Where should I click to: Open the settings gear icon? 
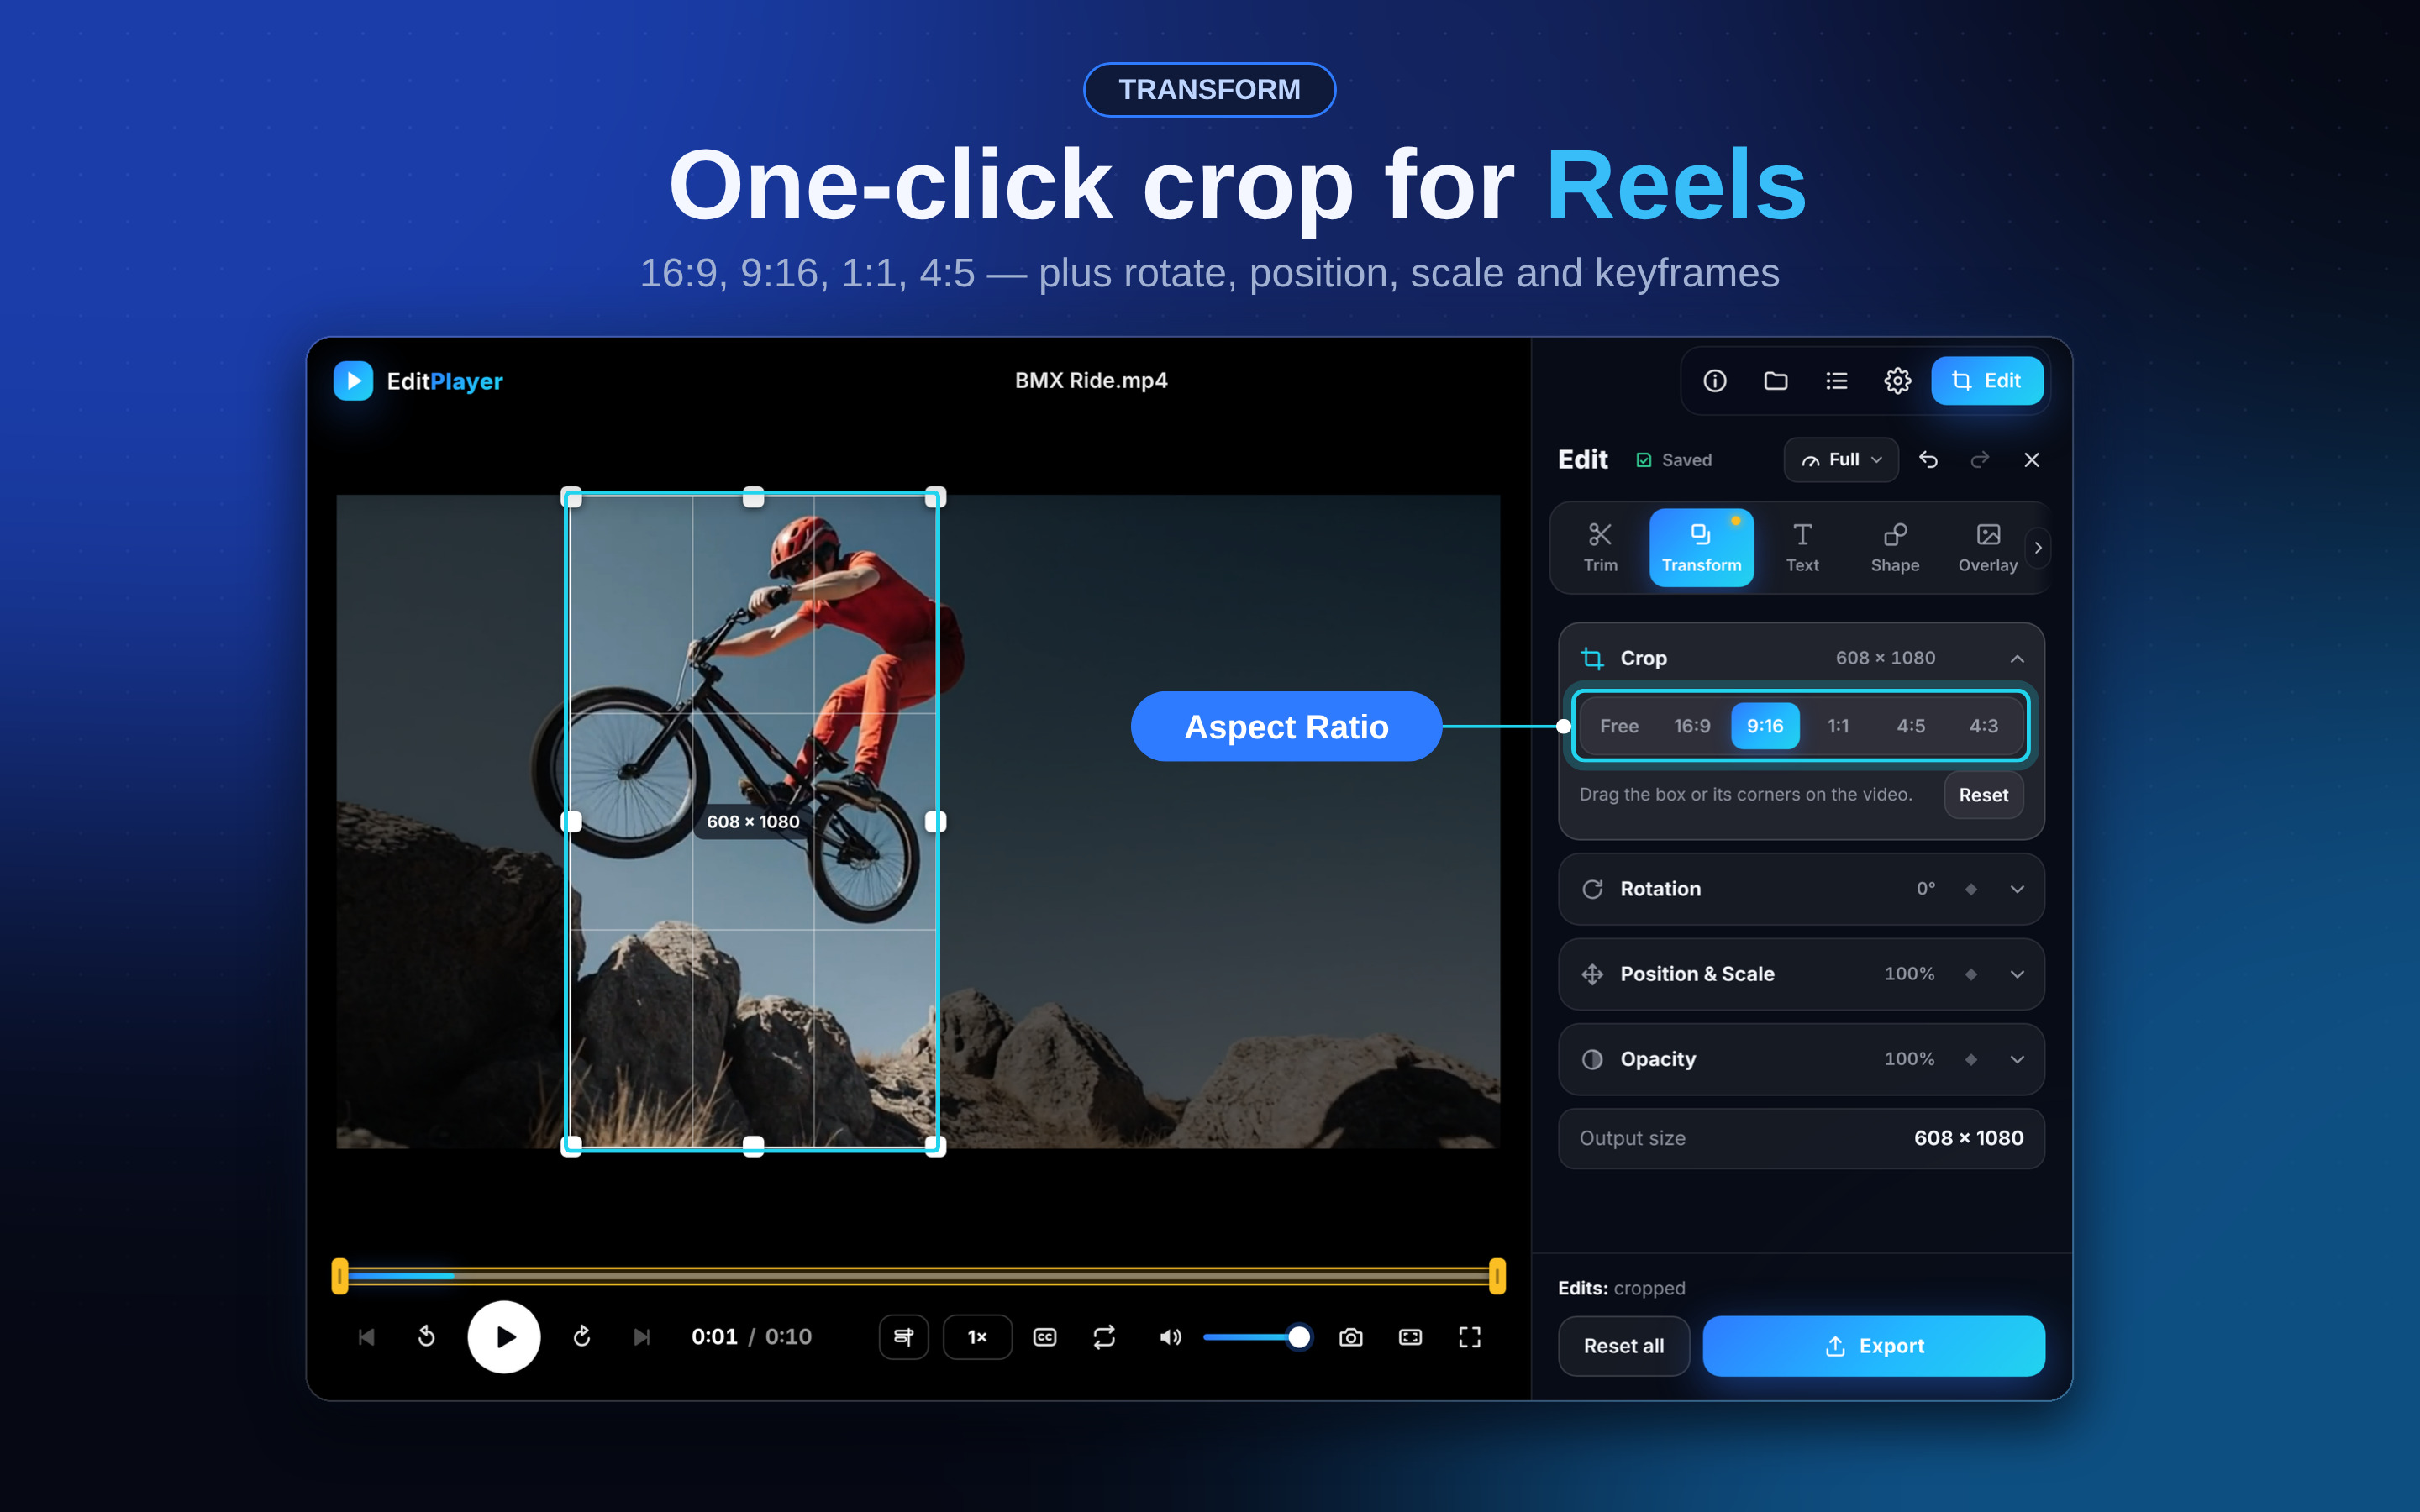tap(1898, 381)
